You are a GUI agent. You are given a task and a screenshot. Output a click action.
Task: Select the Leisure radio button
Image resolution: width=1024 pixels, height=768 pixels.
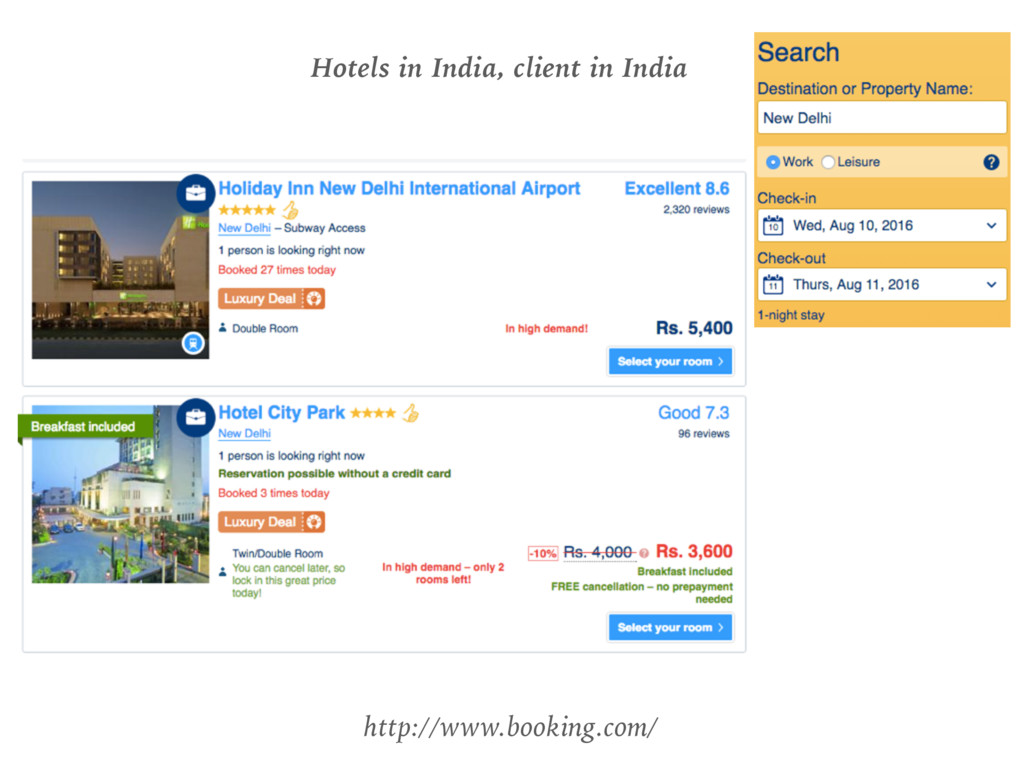(x=828, y=162)
